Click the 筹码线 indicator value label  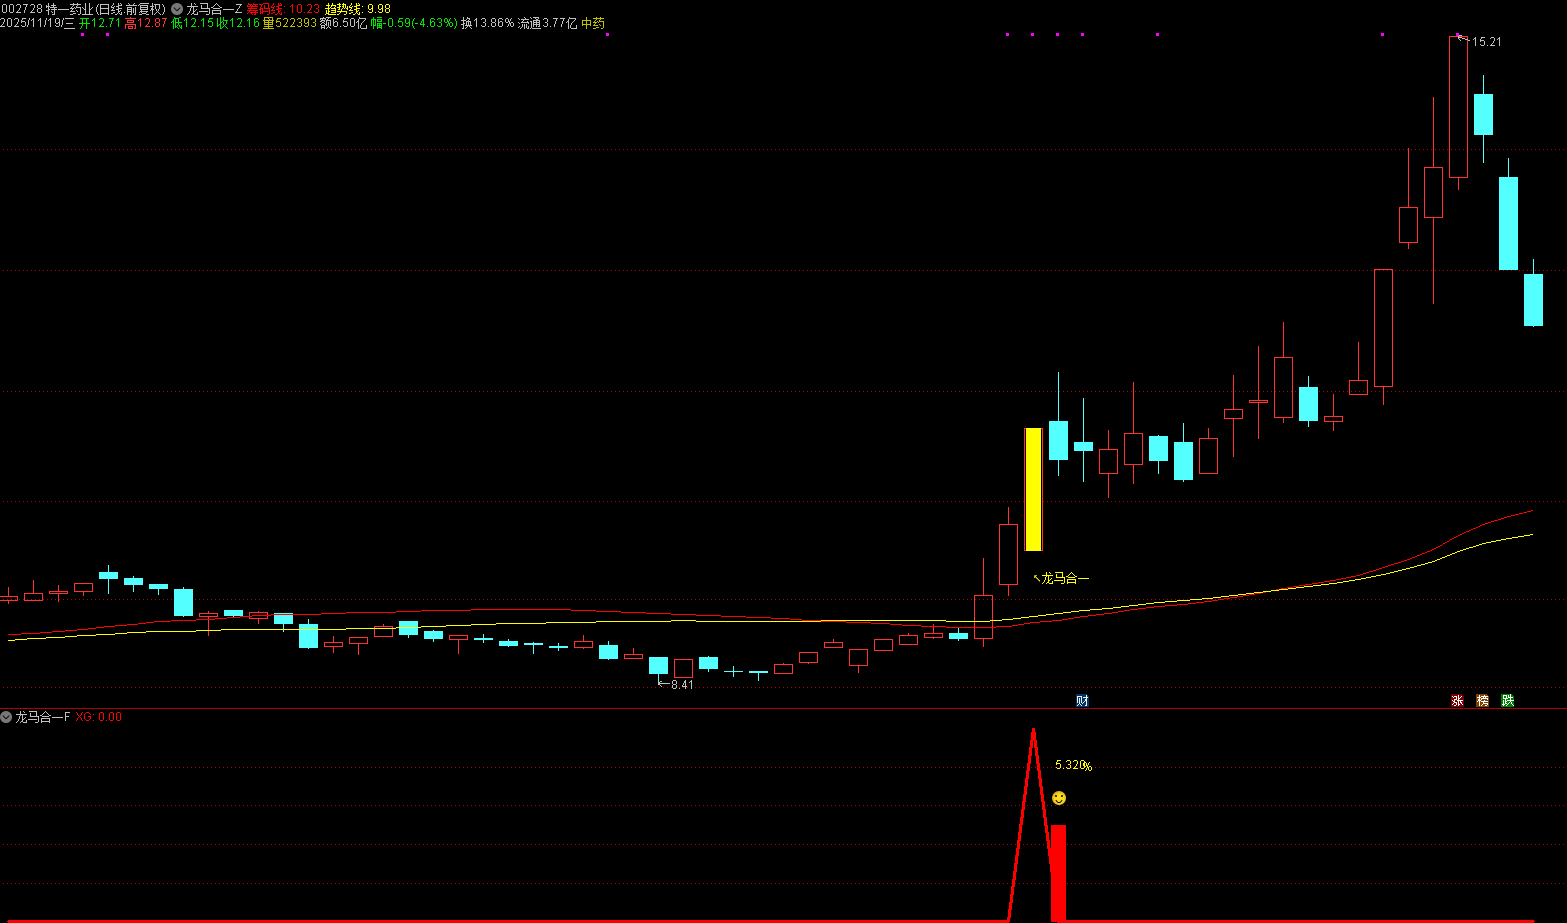pos(283,9)
